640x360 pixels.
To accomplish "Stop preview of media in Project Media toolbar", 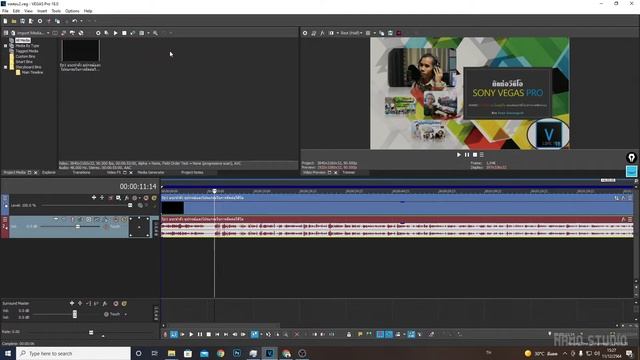I will [x=124, y=33].
